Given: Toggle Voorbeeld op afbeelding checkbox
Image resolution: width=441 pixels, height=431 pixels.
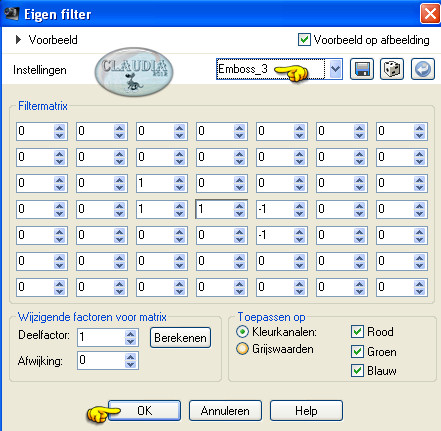Looking at the screenshot, I should pos(304,40).
